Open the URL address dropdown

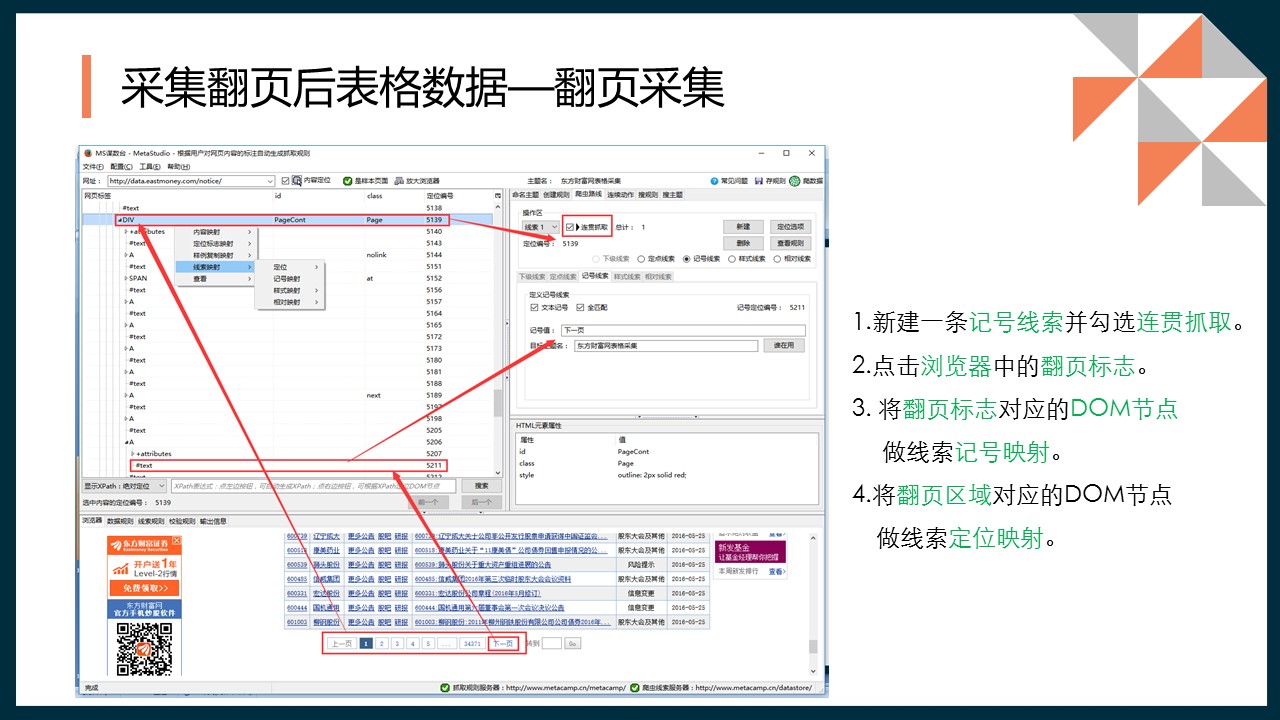point(270,181)
